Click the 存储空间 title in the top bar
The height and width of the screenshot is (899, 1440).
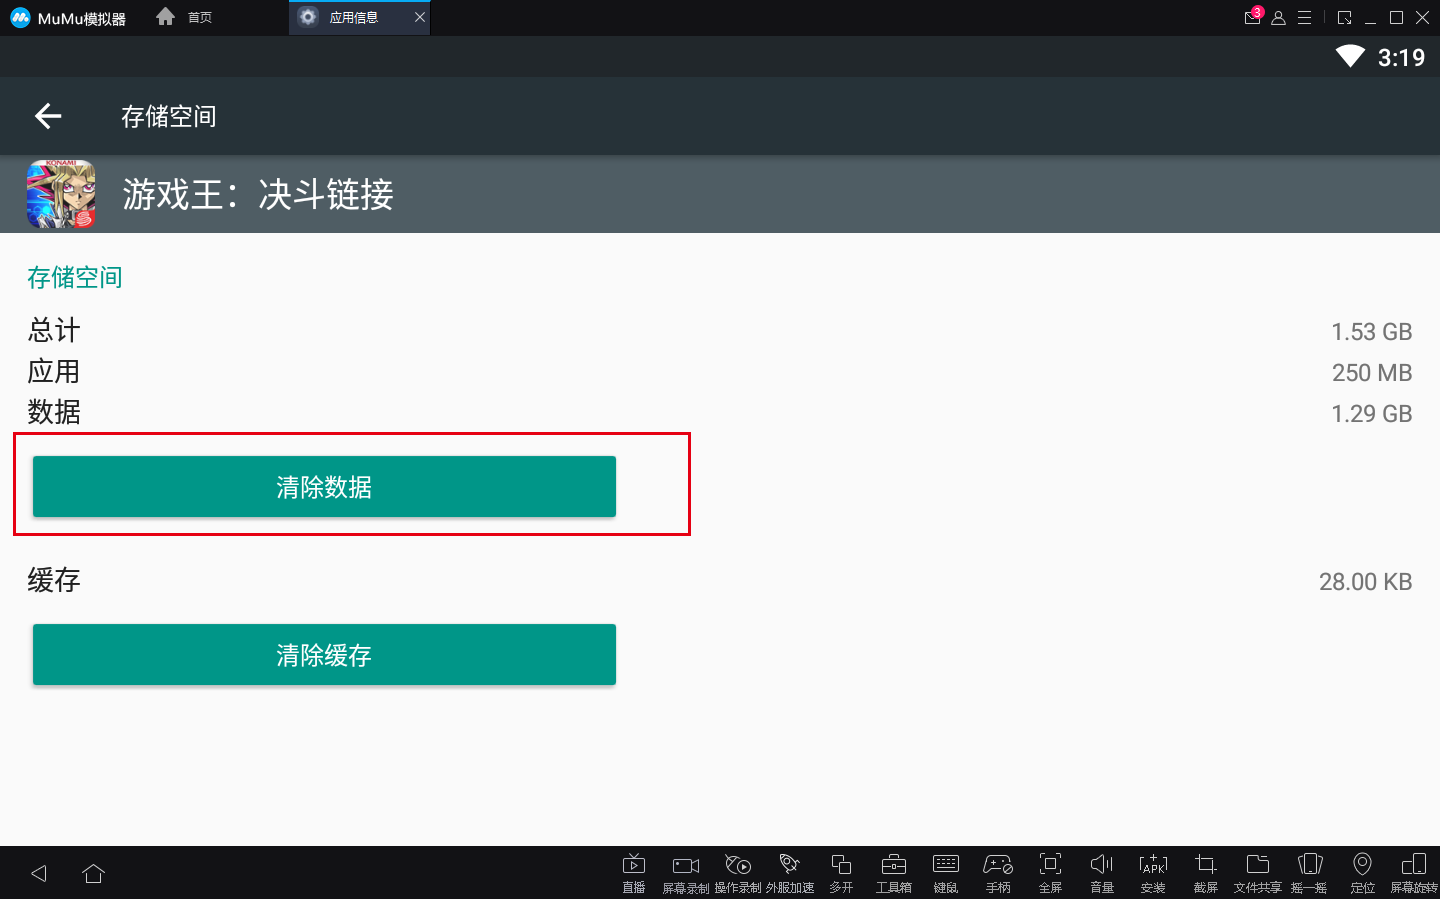click(x=169, y=116)
